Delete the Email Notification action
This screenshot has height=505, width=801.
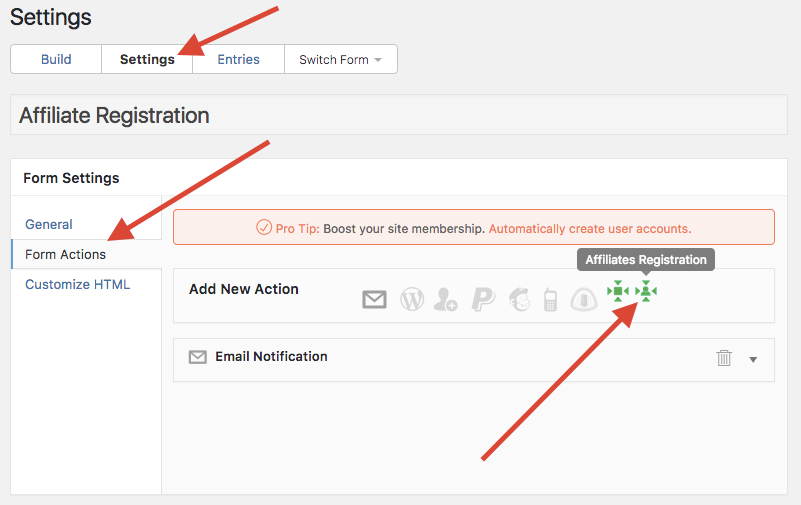coord(724,358)
